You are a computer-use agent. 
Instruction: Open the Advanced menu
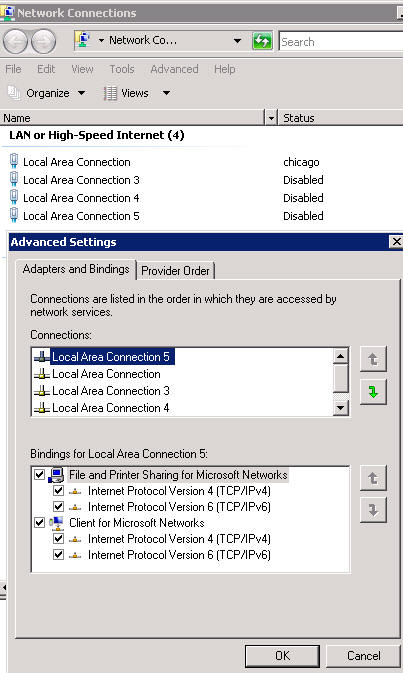click(174, 69)
